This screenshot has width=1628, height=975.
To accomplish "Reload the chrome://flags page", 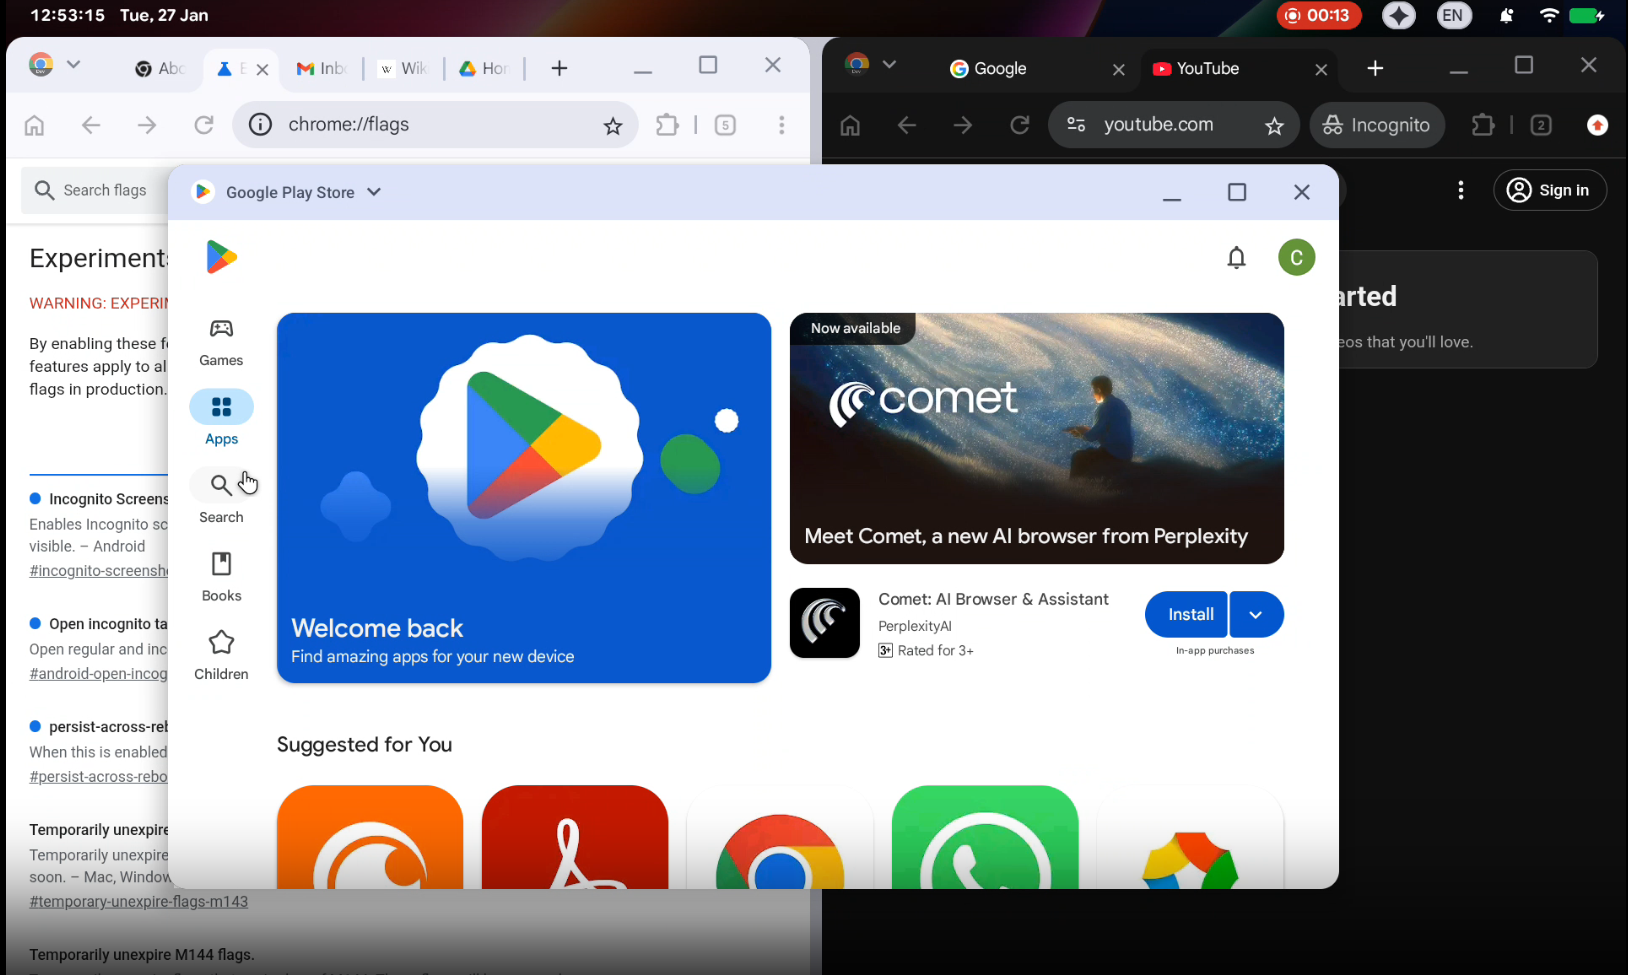I will (204, 125).
